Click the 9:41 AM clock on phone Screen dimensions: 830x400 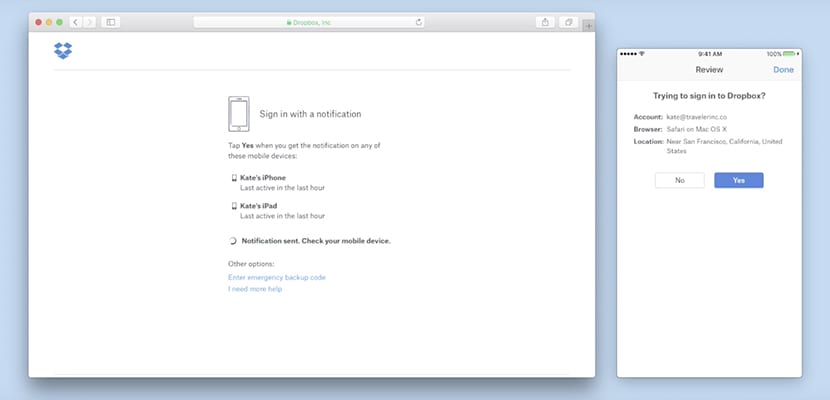(710, 54)
